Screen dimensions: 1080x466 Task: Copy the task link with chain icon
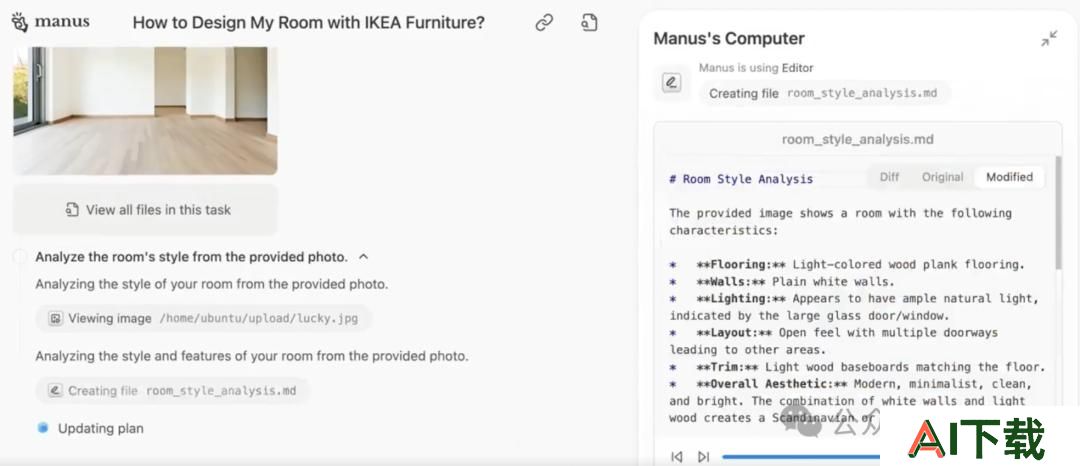pyautogui.click(x=544, y=23)
